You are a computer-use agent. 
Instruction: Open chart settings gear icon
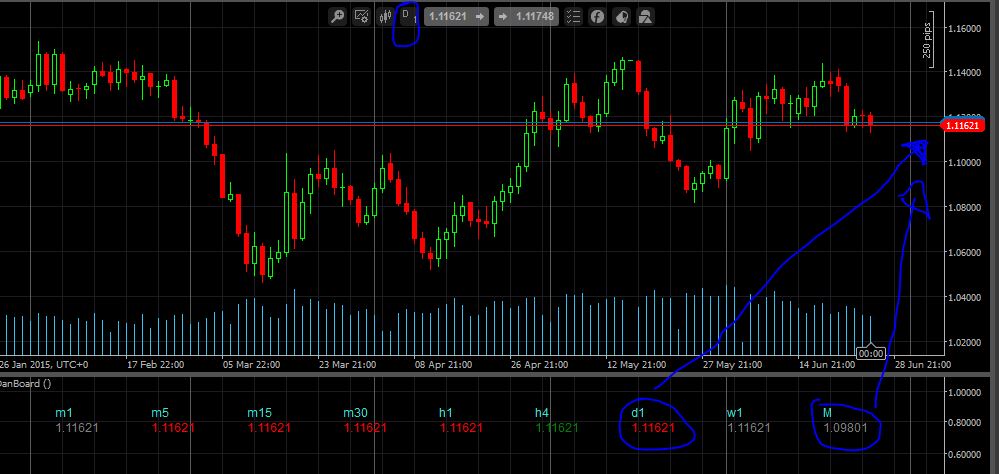(x=362, y=16)
